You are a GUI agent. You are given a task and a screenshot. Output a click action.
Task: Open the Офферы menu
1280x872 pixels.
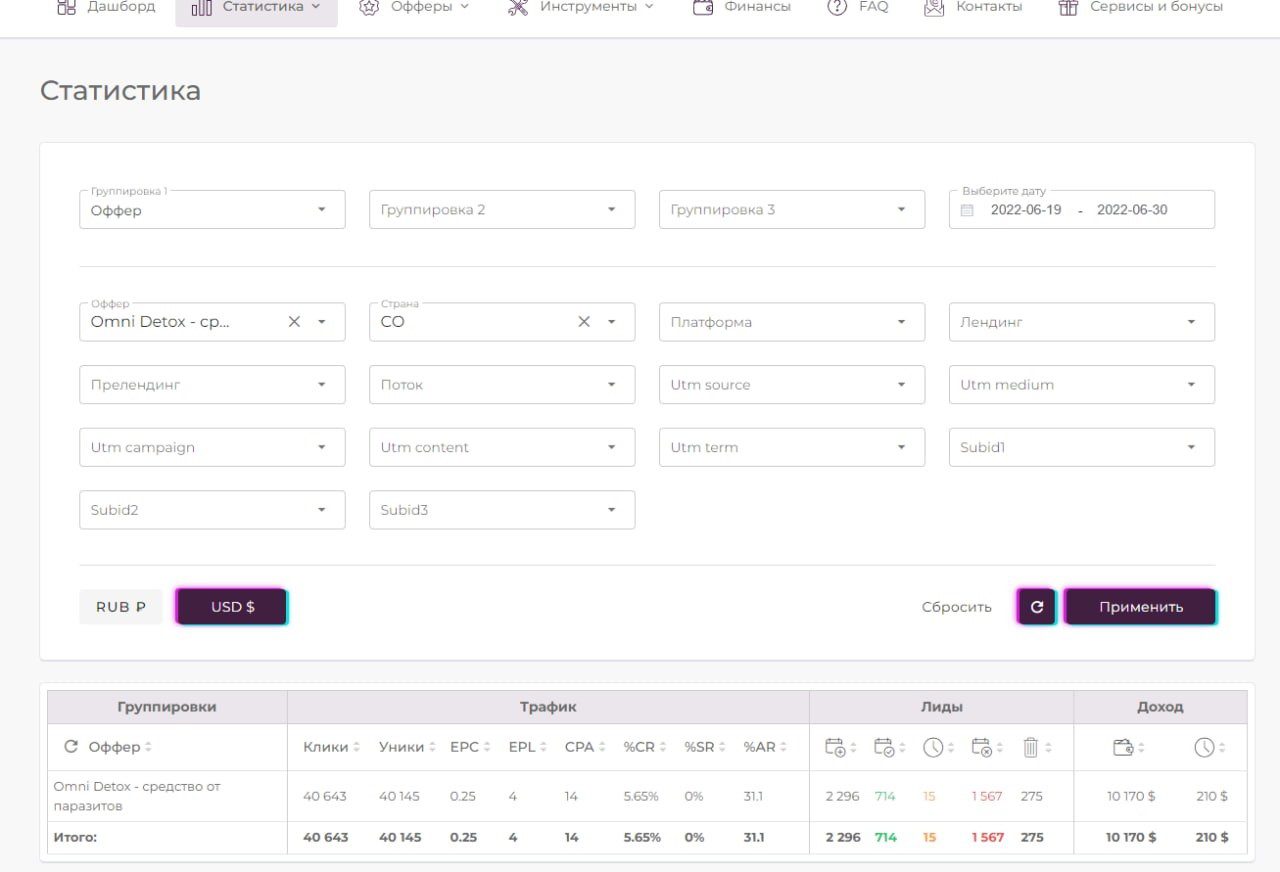click(x=414, y=7)
